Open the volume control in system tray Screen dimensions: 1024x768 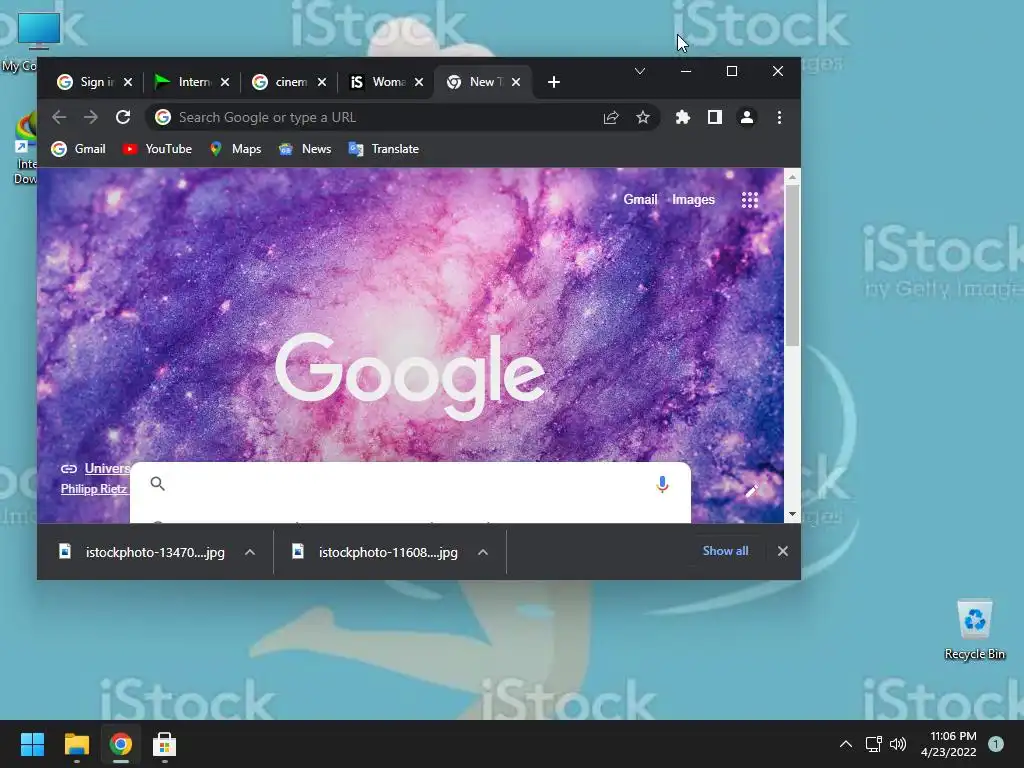pos(898,744)
